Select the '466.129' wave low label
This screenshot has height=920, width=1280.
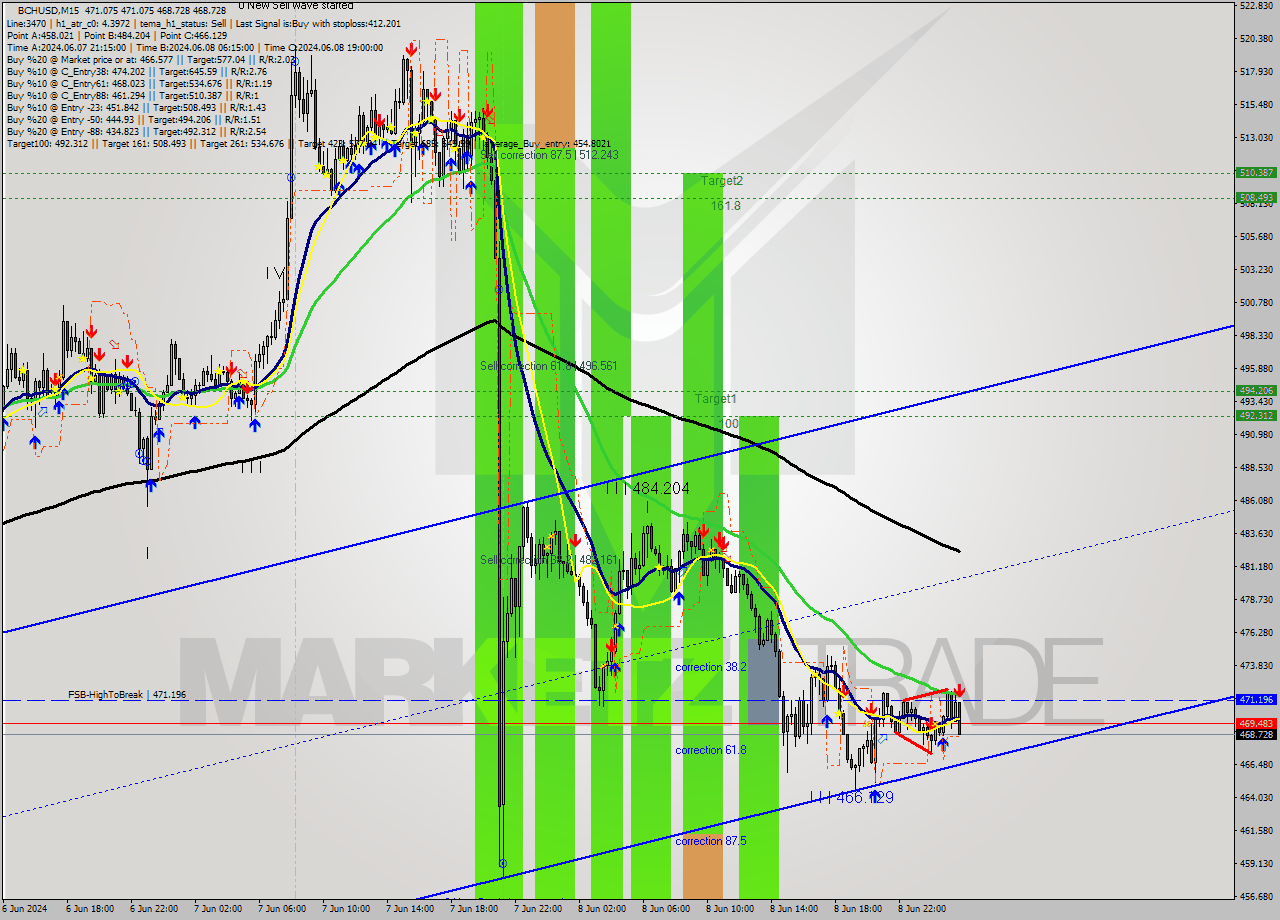(863, 797)
